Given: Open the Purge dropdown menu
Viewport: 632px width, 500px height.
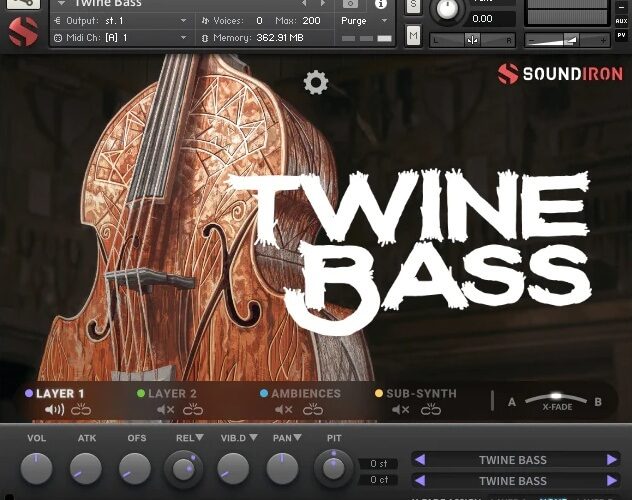Looking at the screenshot, I should (384, 21).
